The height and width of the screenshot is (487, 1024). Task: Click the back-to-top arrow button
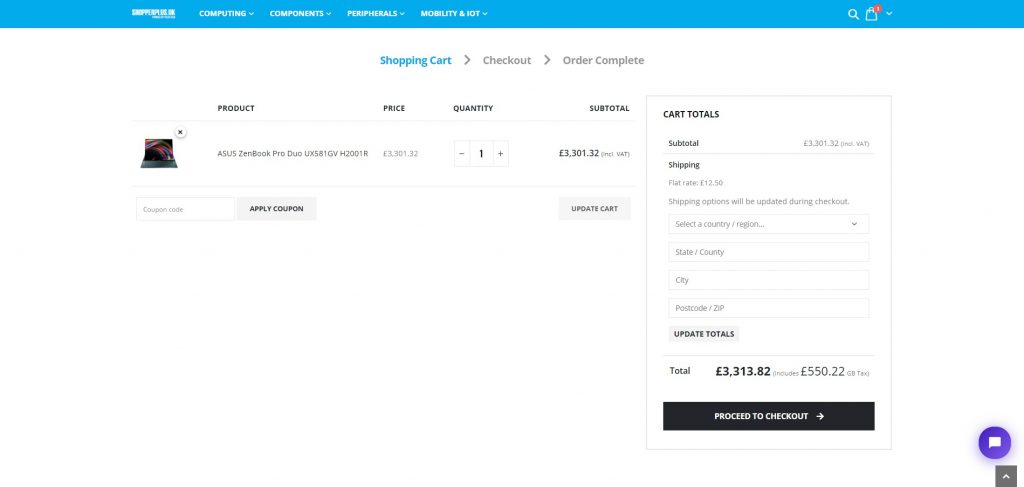(1006, 476)
